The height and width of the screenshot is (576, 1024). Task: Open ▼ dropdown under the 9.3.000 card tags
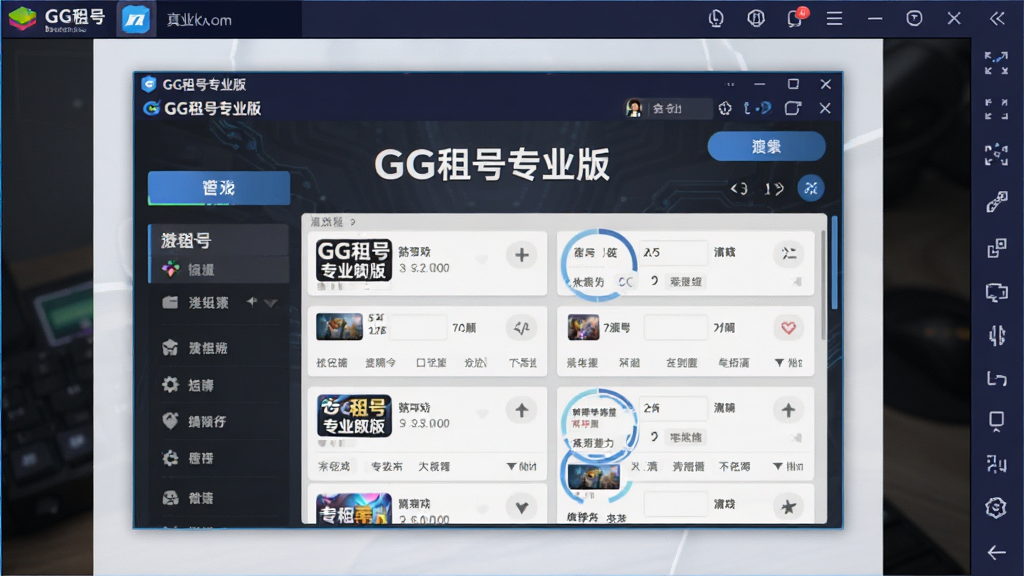[x=521, y=466]
